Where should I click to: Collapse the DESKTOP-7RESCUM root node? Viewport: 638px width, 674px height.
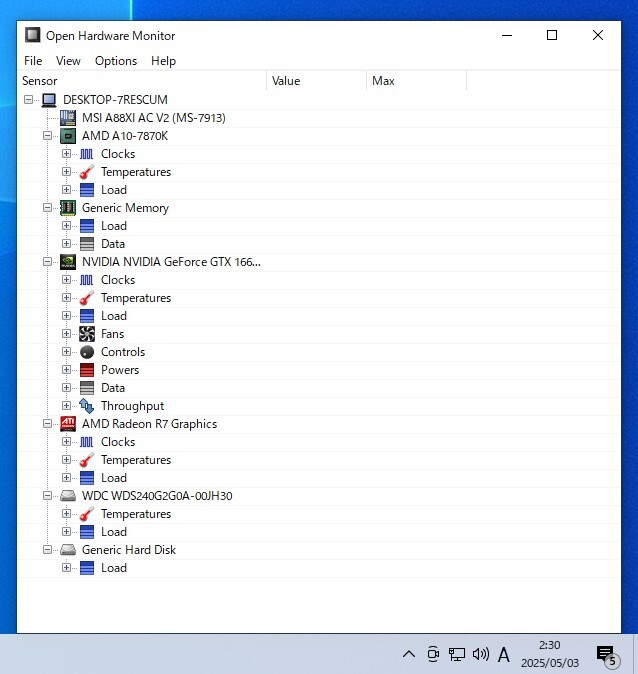coord(28,100)
